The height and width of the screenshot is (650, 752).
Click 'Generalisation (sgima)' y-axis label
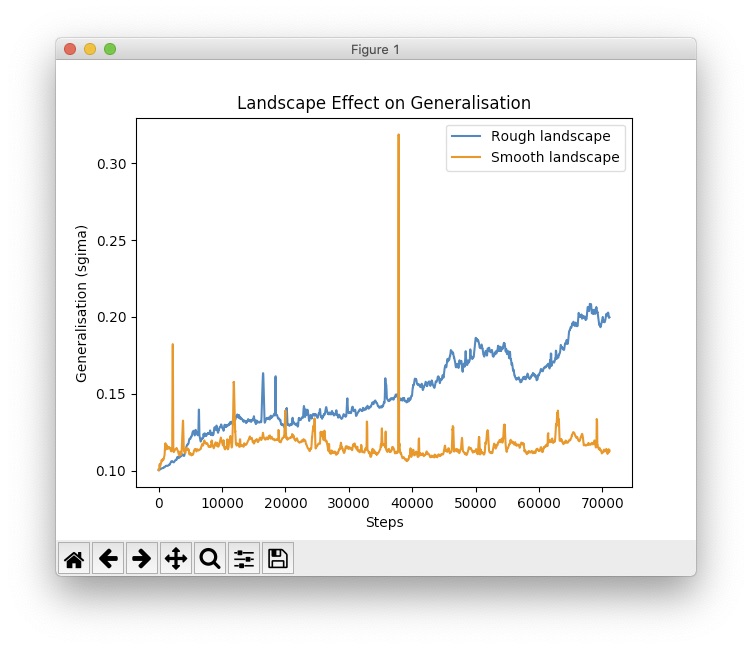[81, 304]
